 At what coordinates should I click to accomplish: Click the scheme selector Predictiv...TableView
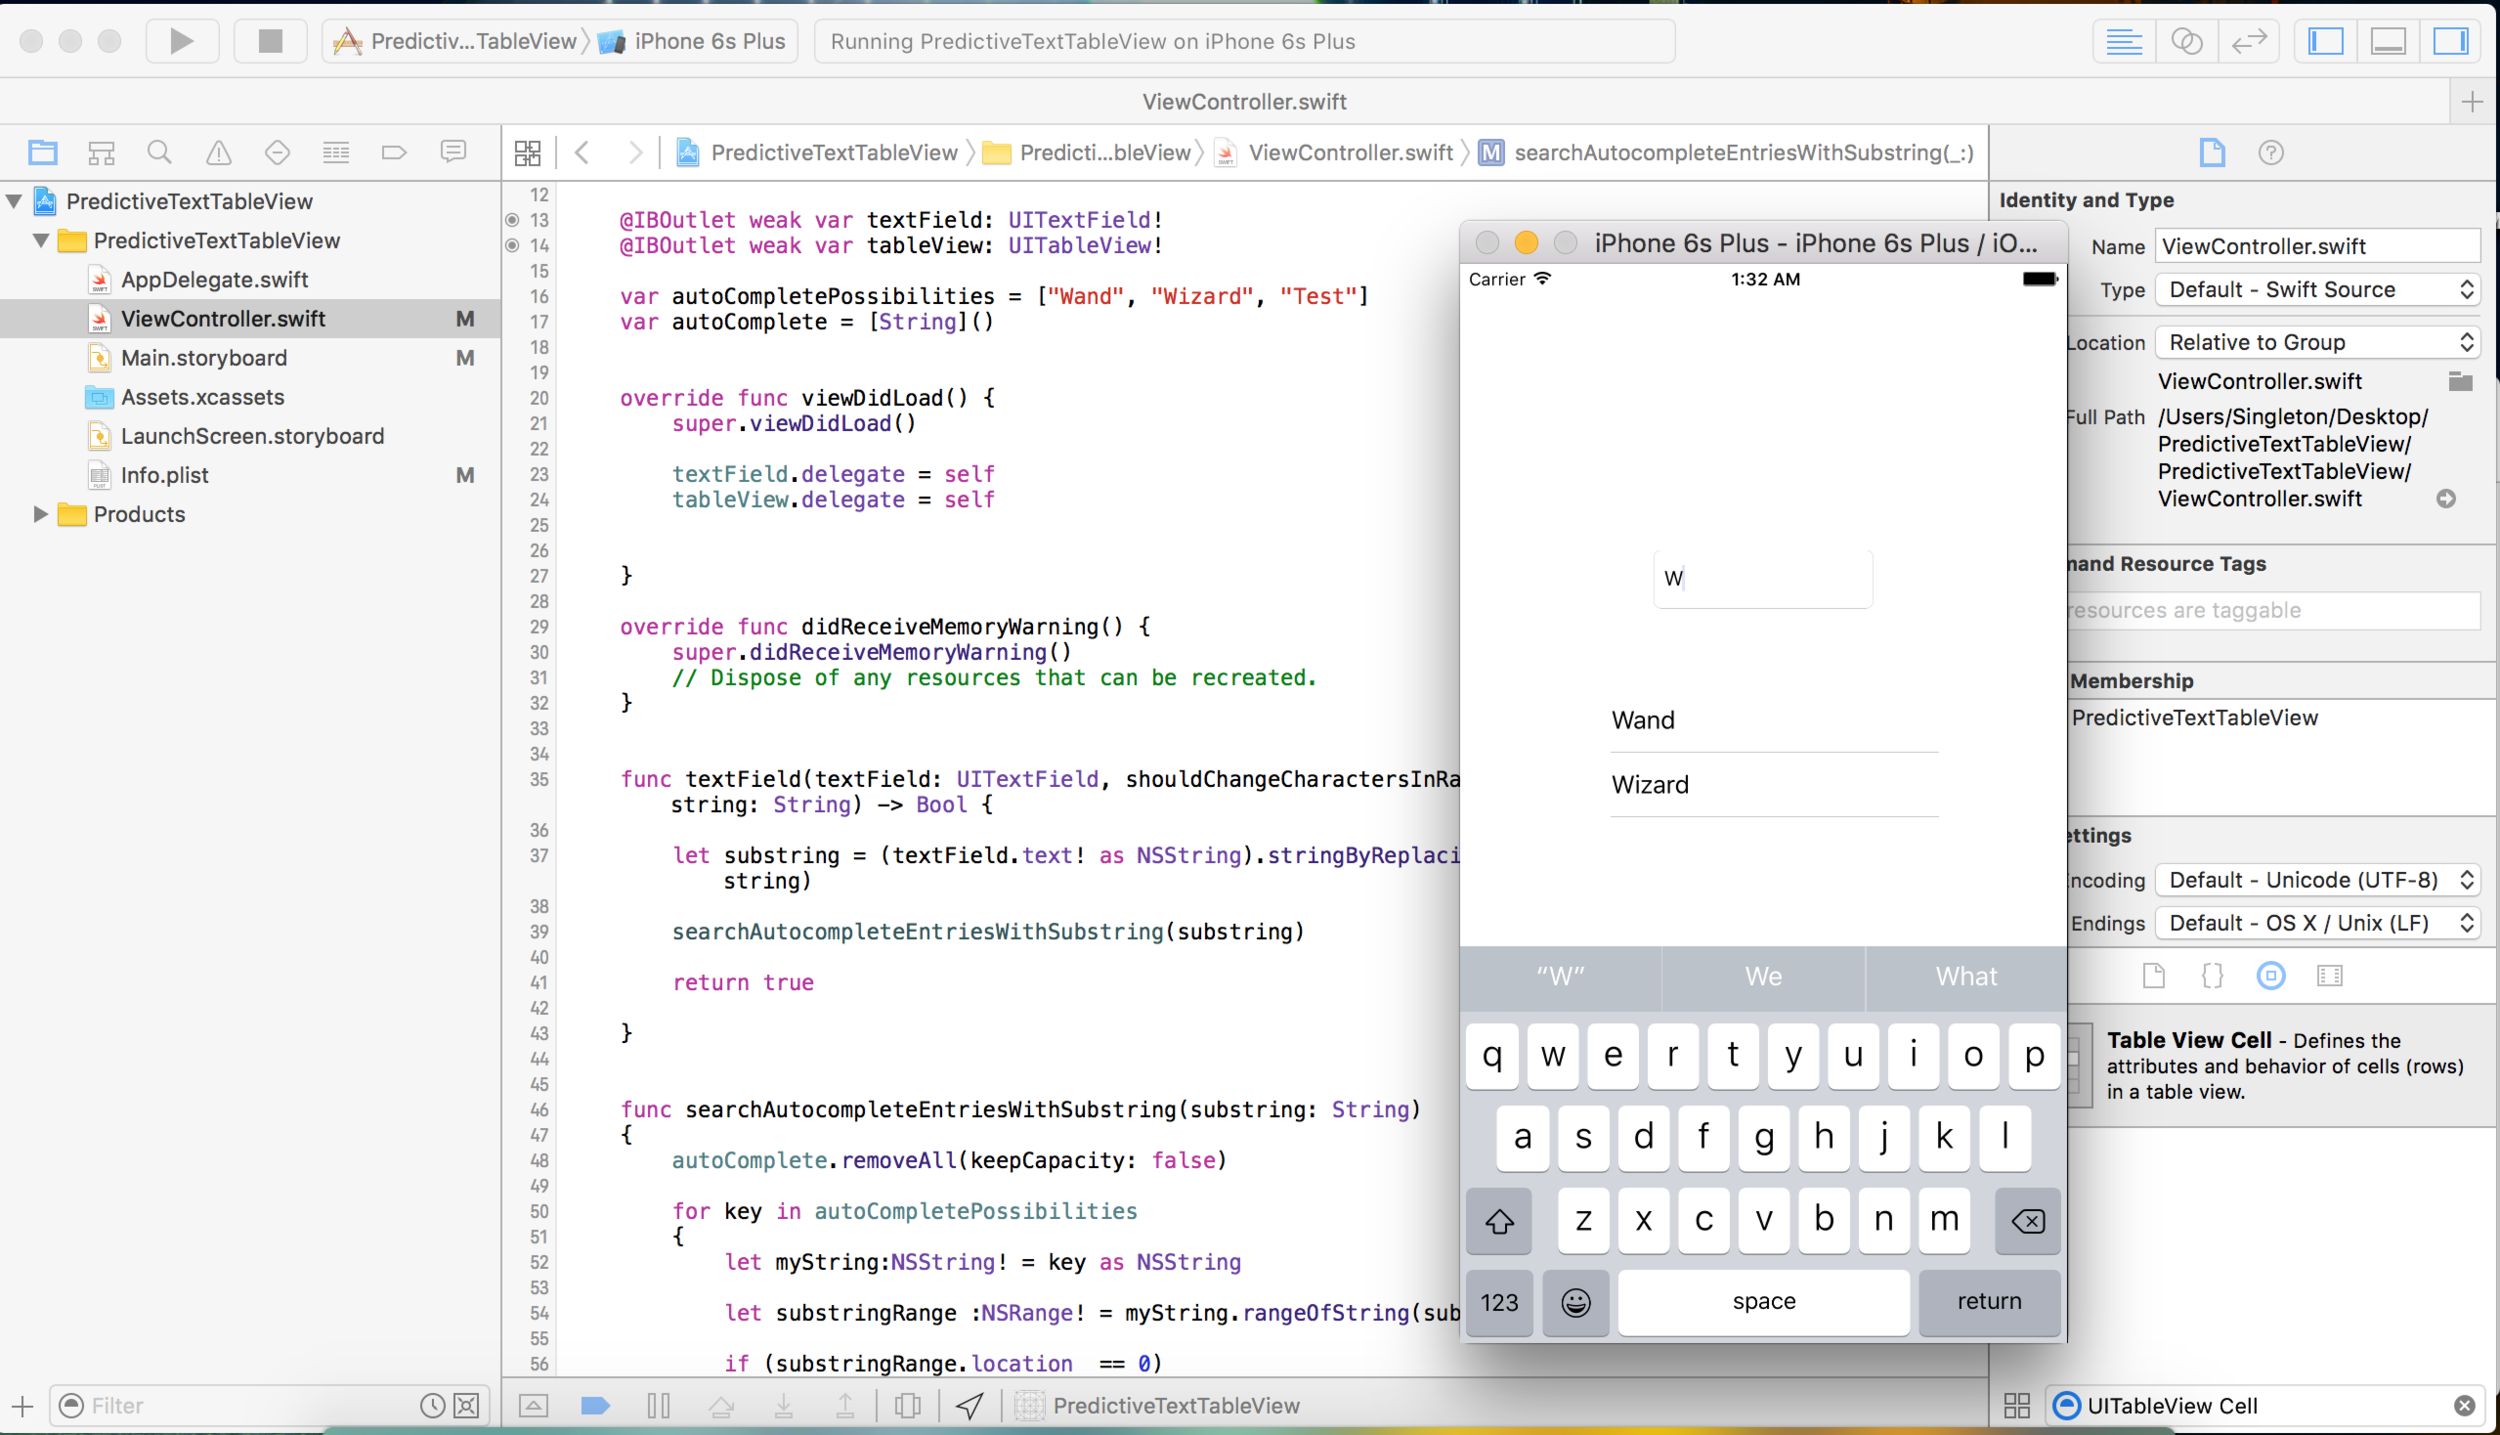(x=456, y=41)
